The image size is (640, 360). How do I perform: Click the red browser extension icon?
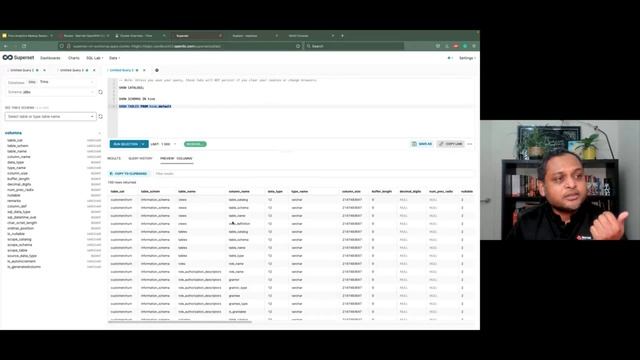[456, 46]
